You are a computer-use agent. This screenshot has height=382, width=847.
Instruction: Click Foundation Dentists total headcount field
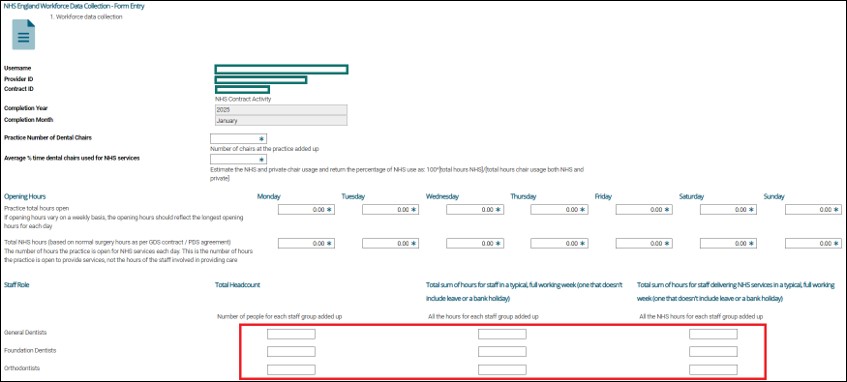291,352
